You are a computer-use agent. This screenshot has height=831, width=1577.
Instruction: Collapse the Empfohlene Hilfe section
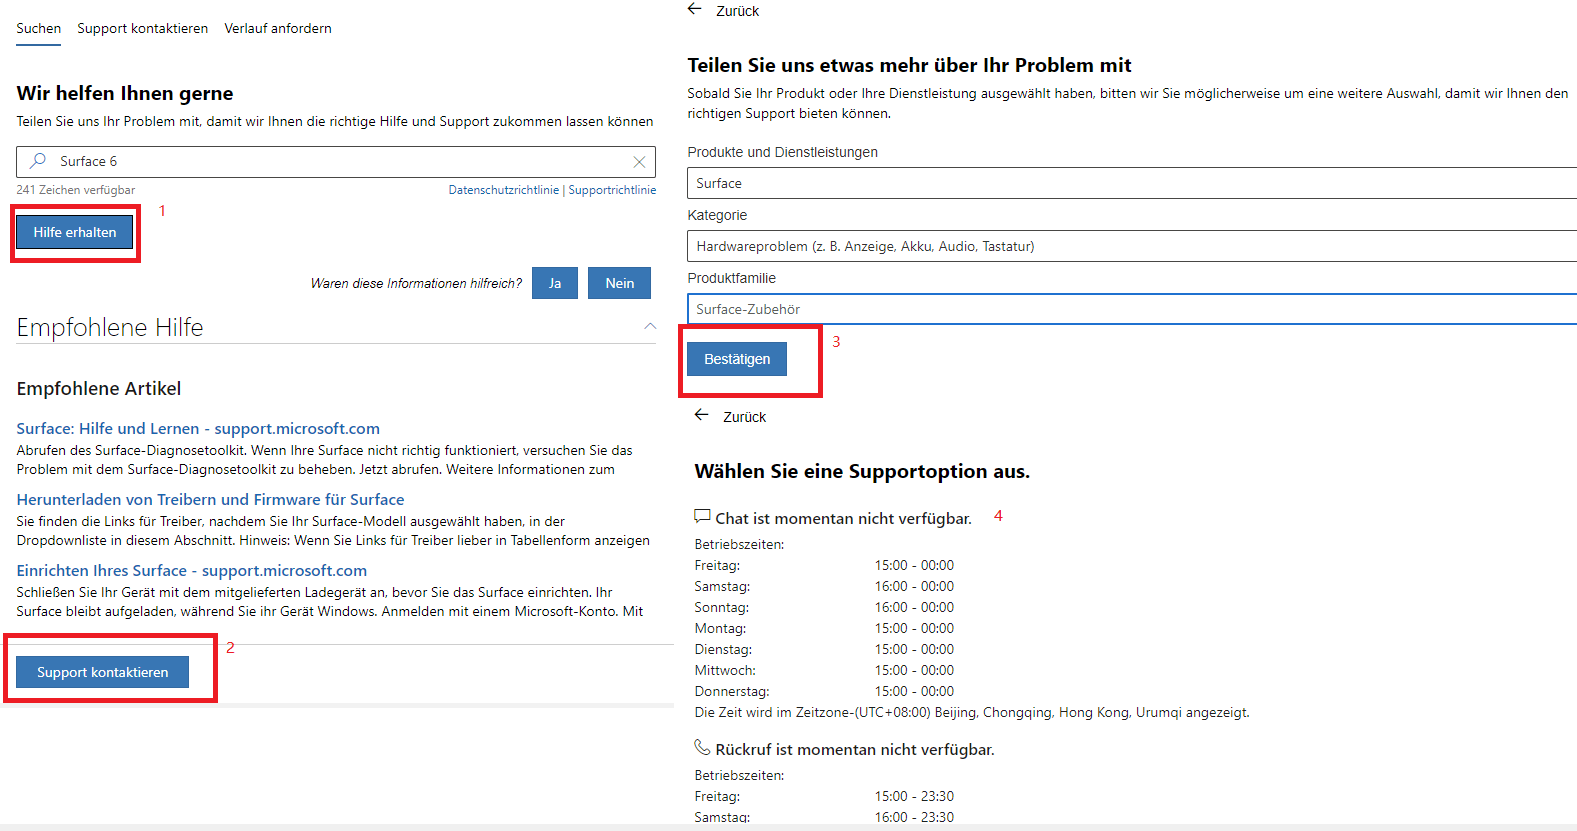650,326
